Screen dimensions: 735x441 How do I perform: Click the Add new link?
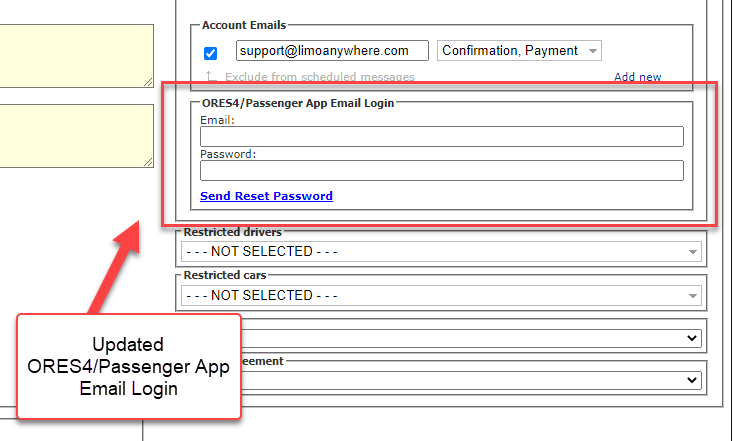[637, 77]
